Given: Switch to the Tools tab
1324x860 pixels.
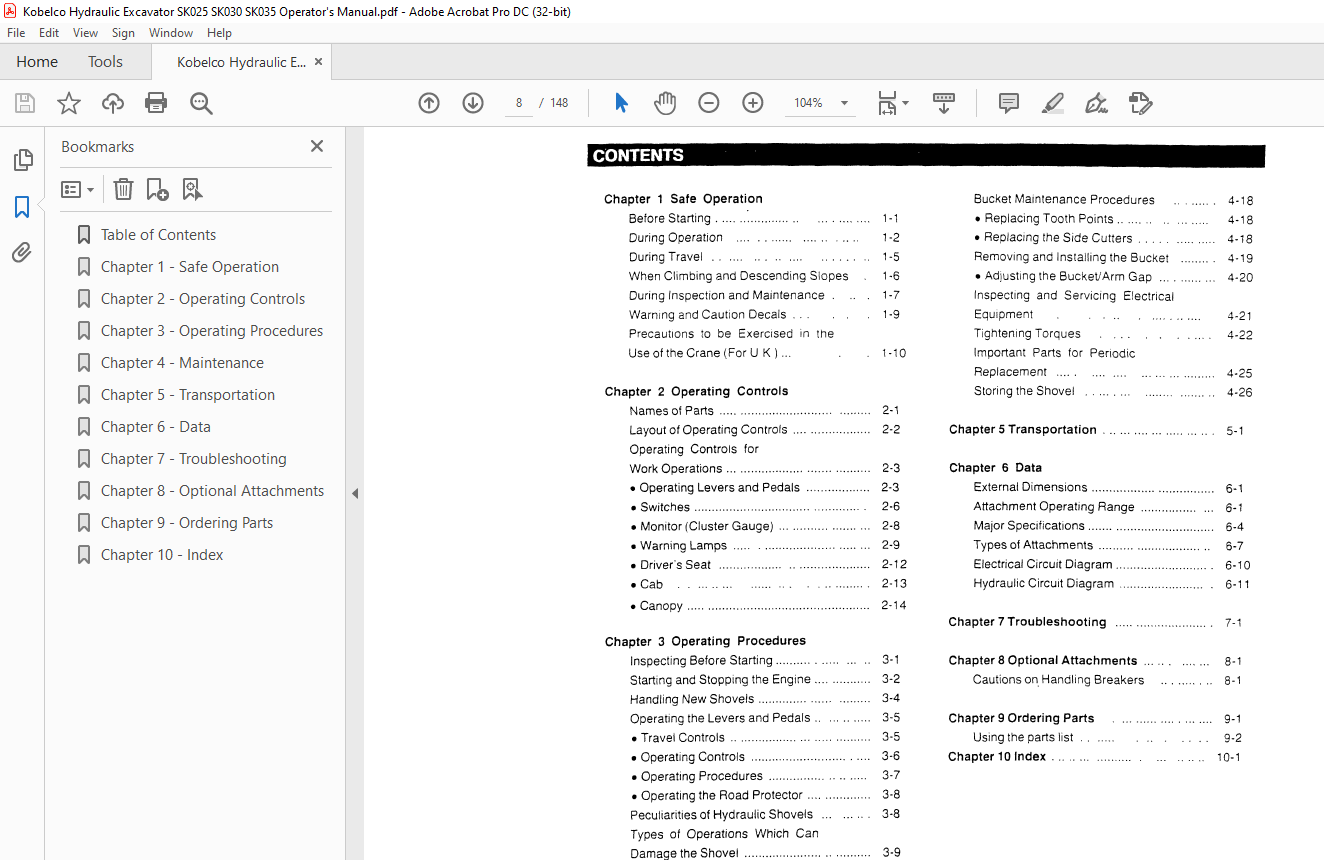Looking at the screenshot, I should (x=105, y=62).
